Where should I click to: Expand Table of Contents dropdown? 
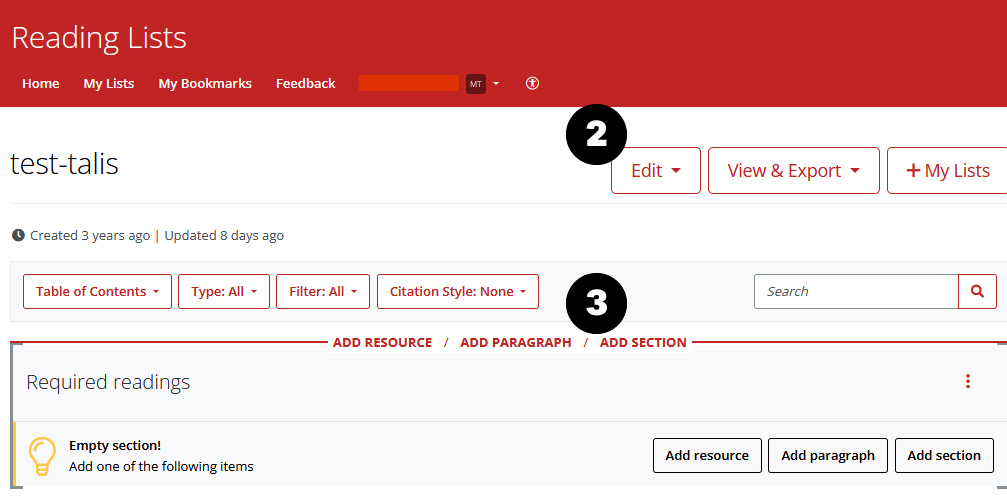[x=97, y=292]
